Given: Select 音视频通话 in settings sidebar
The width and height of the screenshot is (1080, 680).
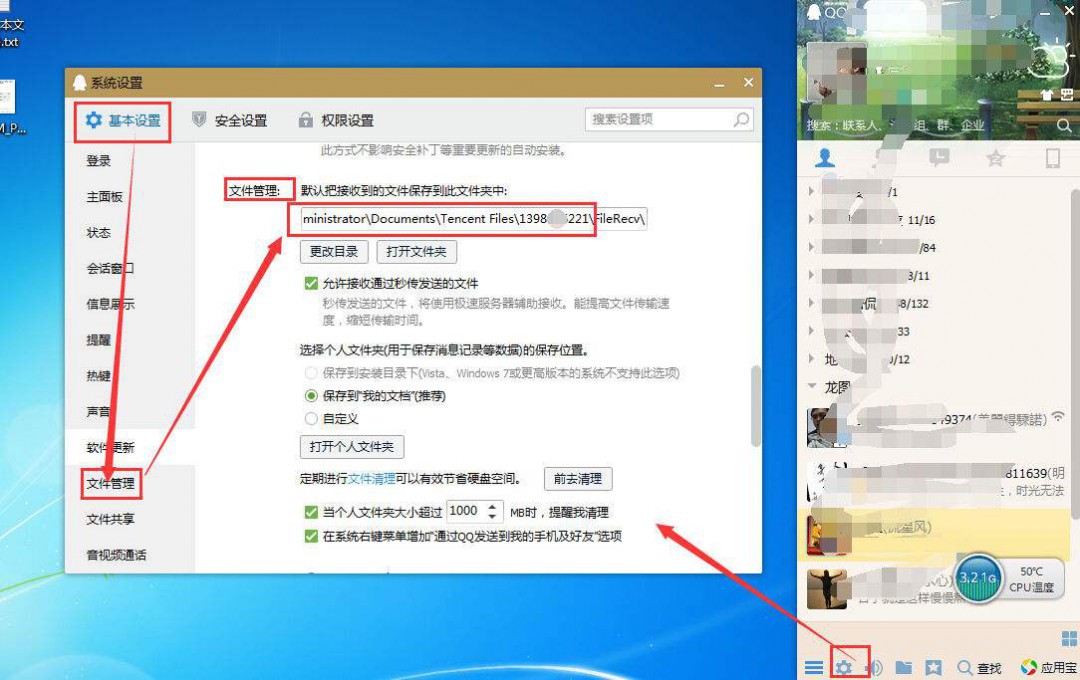Looking at the screenshot, I should [x=116, y=555].
